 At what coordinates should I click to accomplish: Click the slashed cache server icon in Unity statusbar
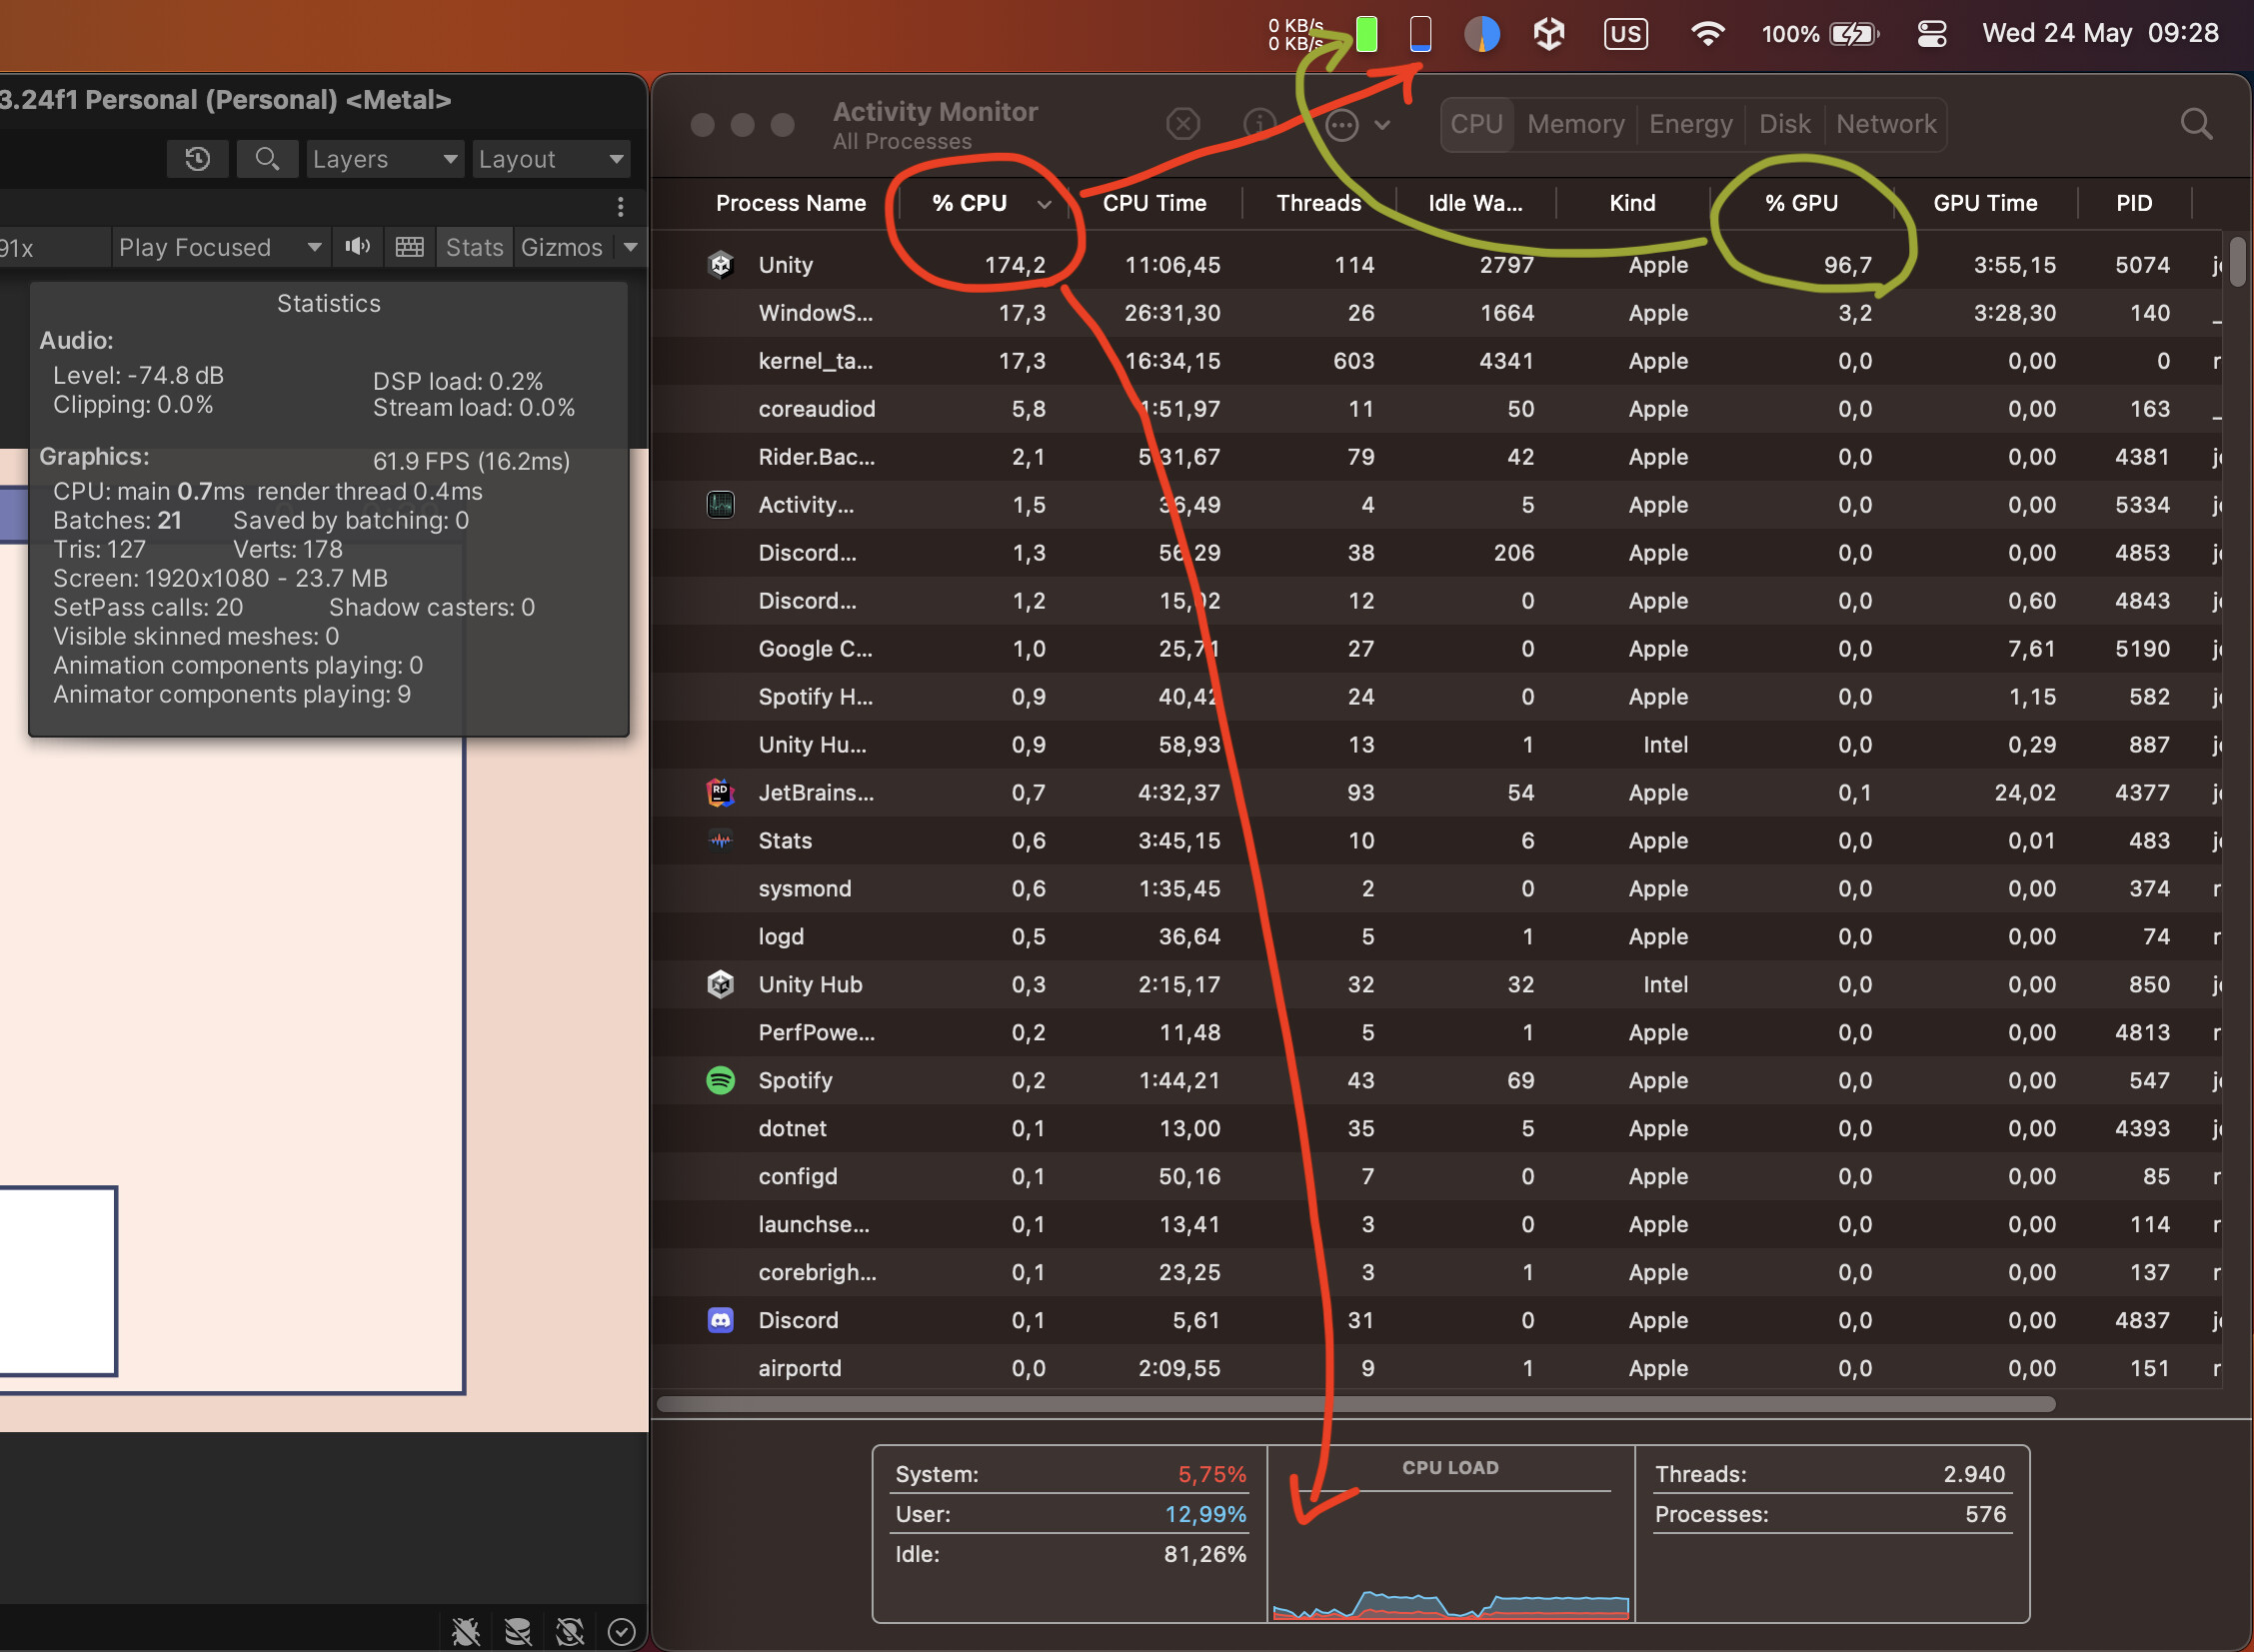[x=518, y=1630]
